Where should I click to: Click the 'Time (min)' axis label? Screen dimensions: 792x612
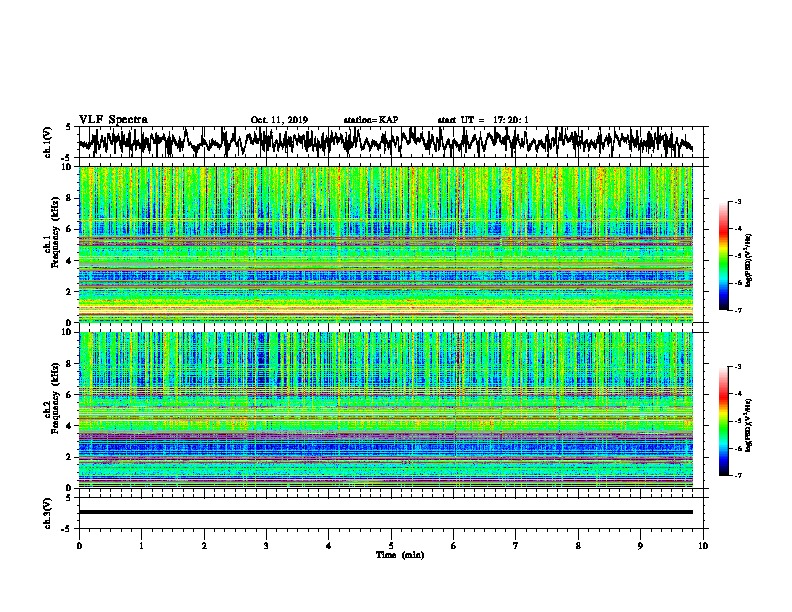(x=400, y=555)
